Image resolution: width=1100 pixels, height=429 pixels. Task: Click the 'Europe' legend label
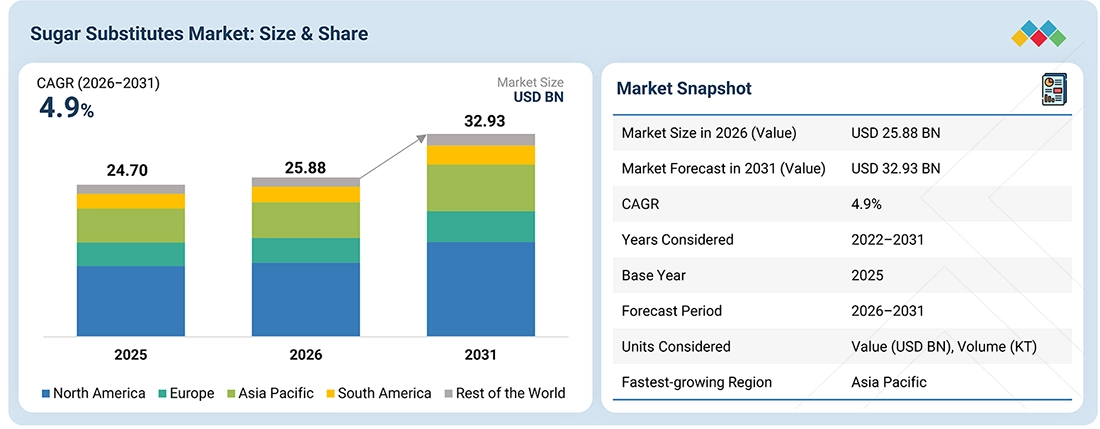tap(192, 393)
